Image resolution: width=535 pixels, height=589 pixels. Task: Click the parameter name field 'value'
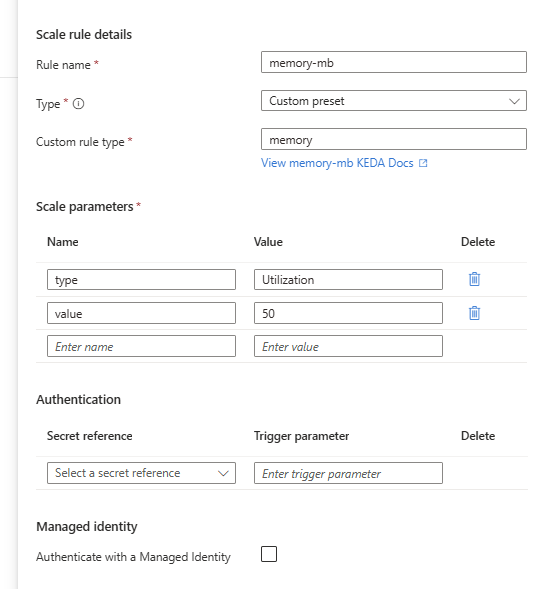click(x=141, y=313)
